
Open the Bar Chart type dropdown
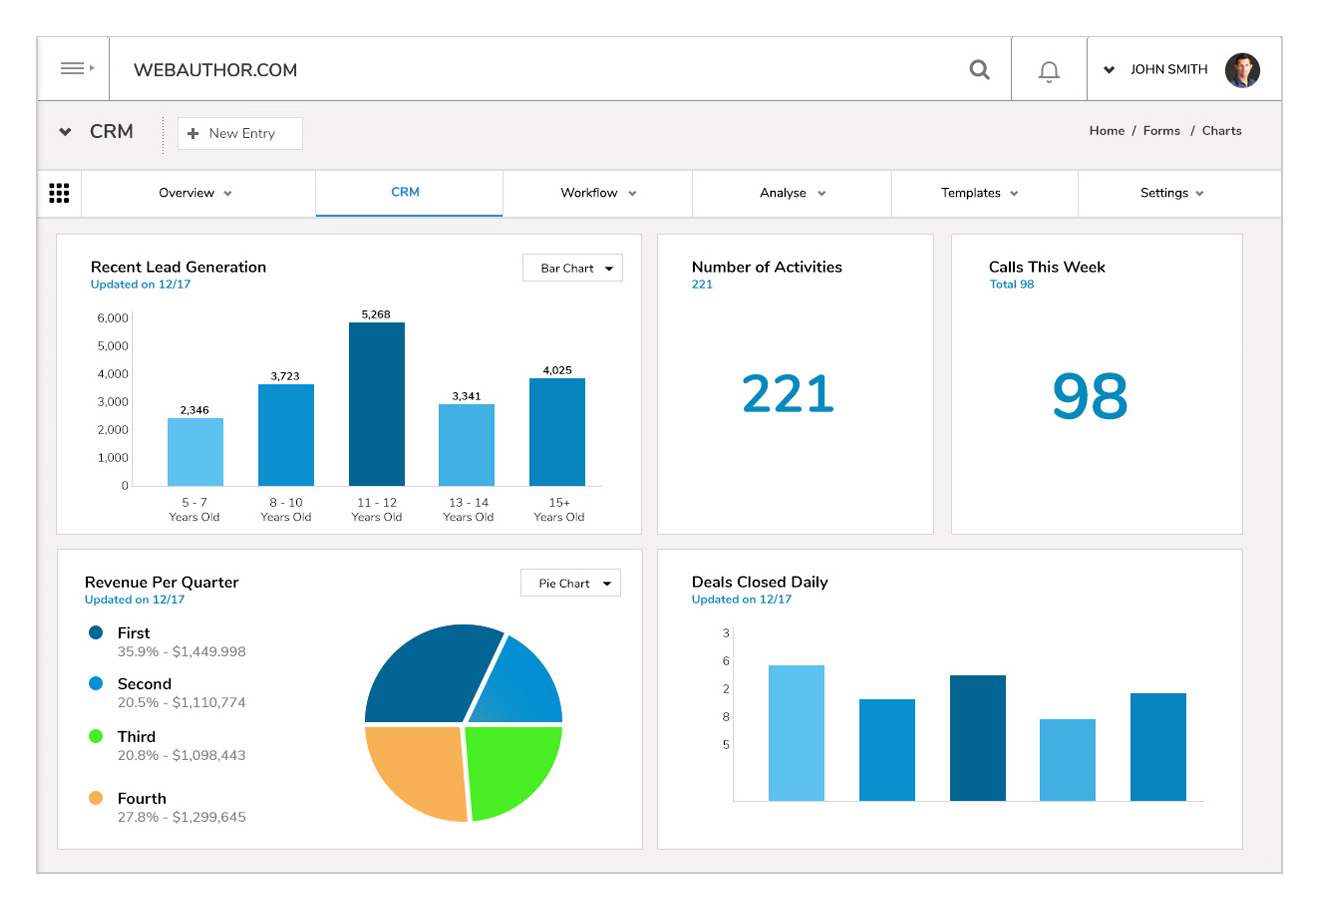[572, 268]
